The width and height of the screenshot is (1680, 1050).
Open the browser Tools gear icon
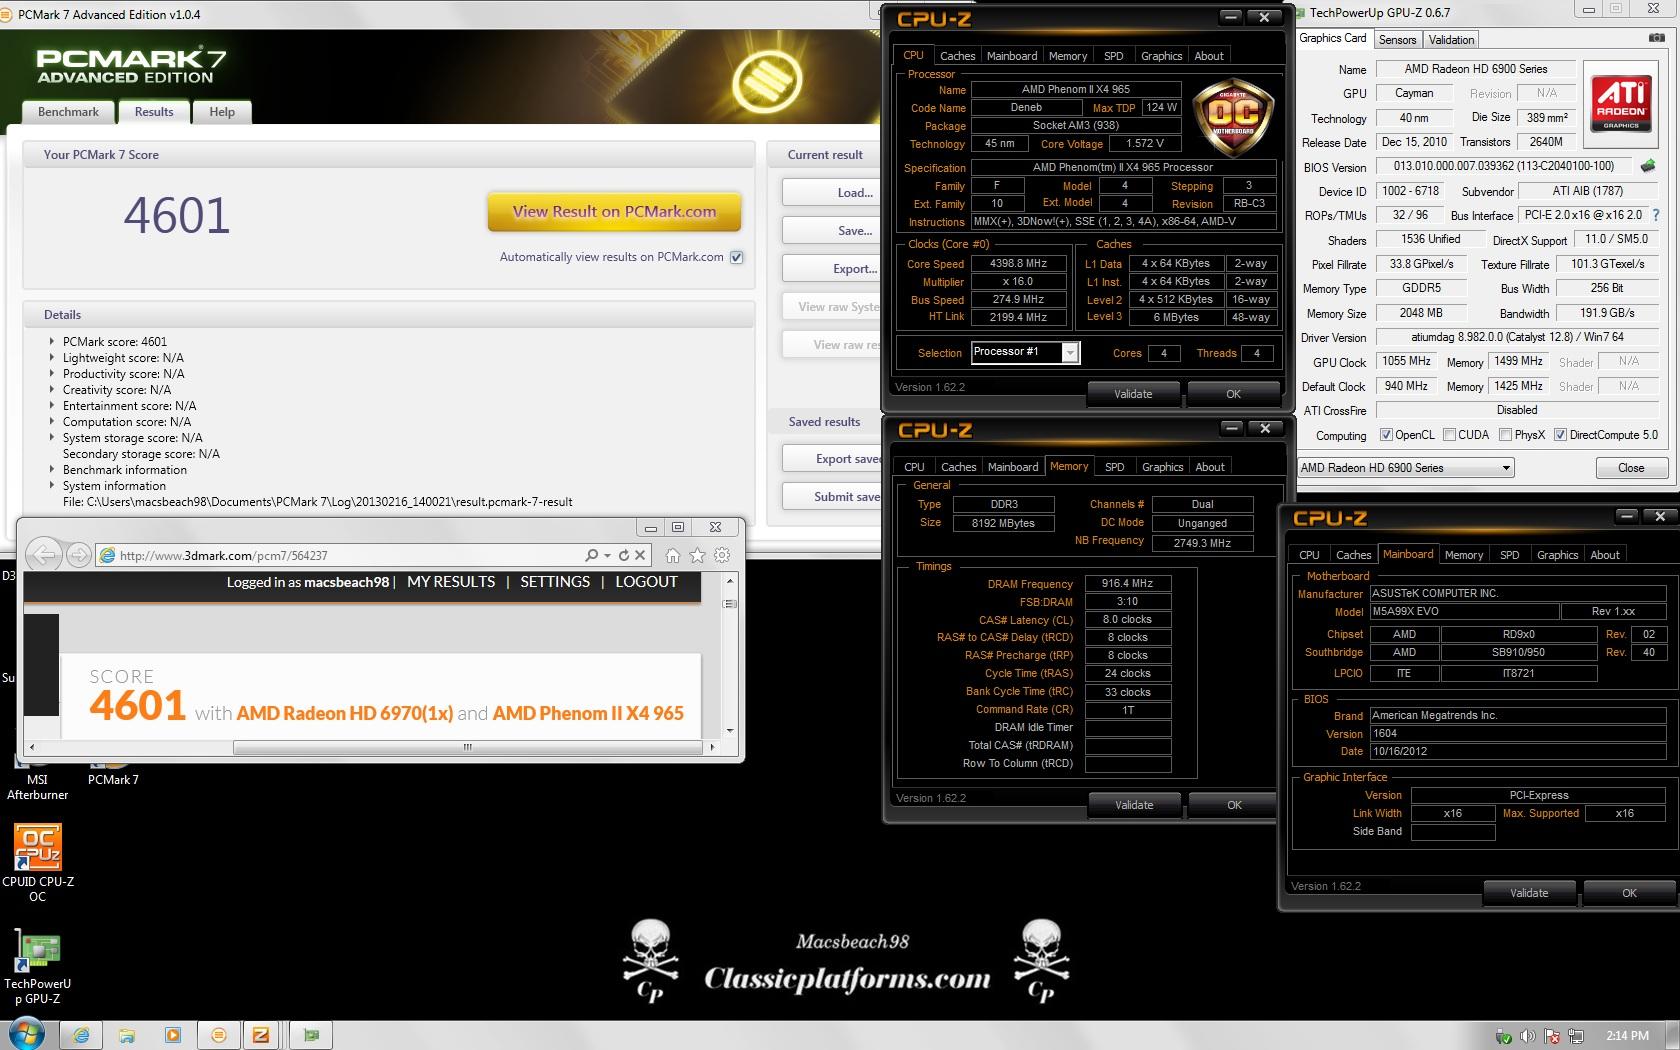(x=722, y=555)
